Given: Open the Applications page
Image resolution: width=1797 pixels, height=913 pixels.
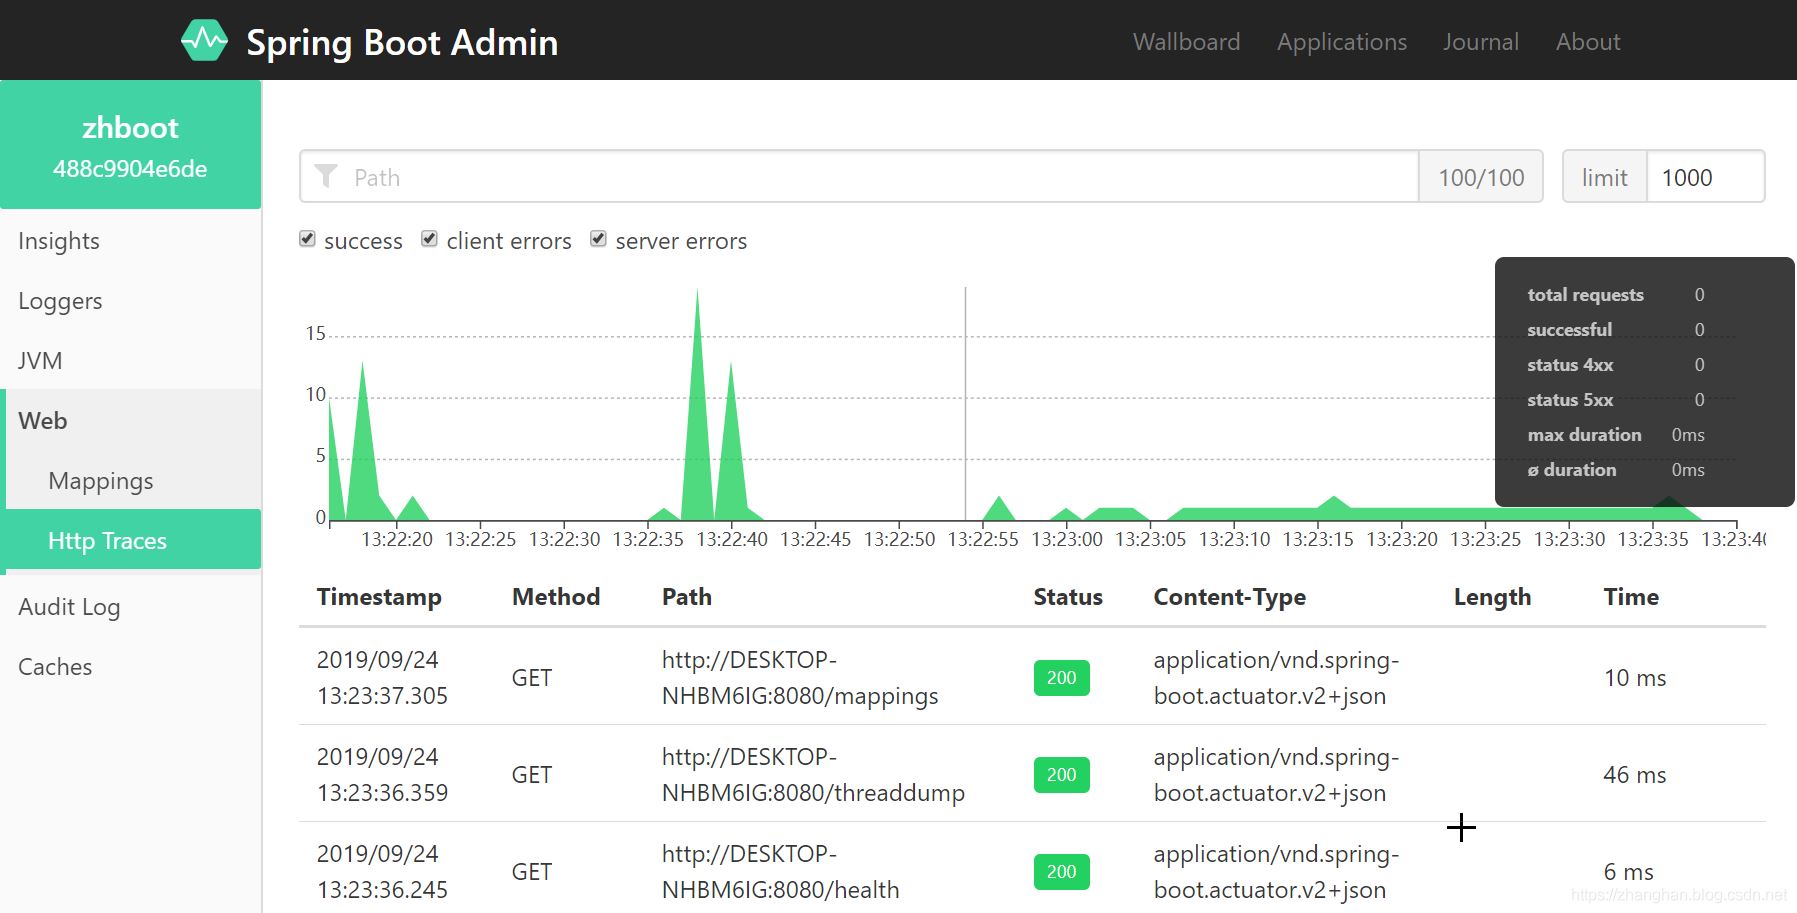Looking at the screenshot, I should 1341,41.
